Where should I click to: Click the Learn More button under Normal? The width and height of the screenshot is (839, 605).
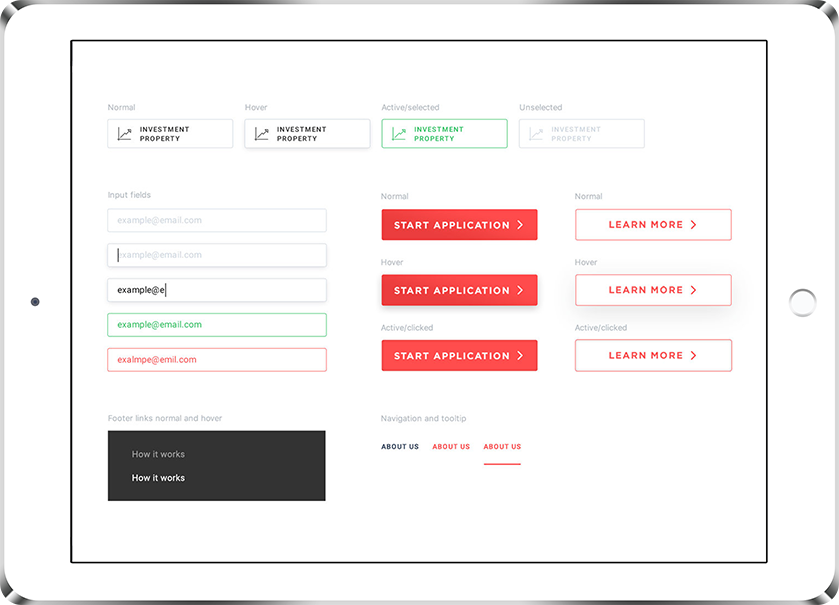pyautogui.click(x=653, y=225)
